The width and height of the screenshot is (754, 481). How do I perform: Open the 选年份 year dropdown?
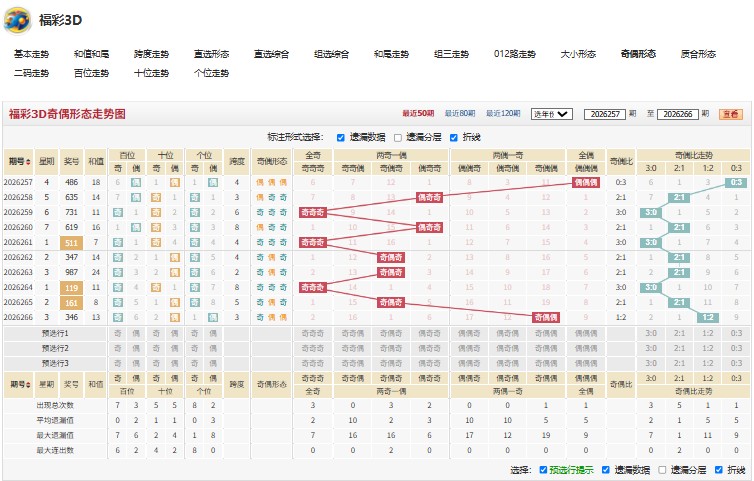552,114
